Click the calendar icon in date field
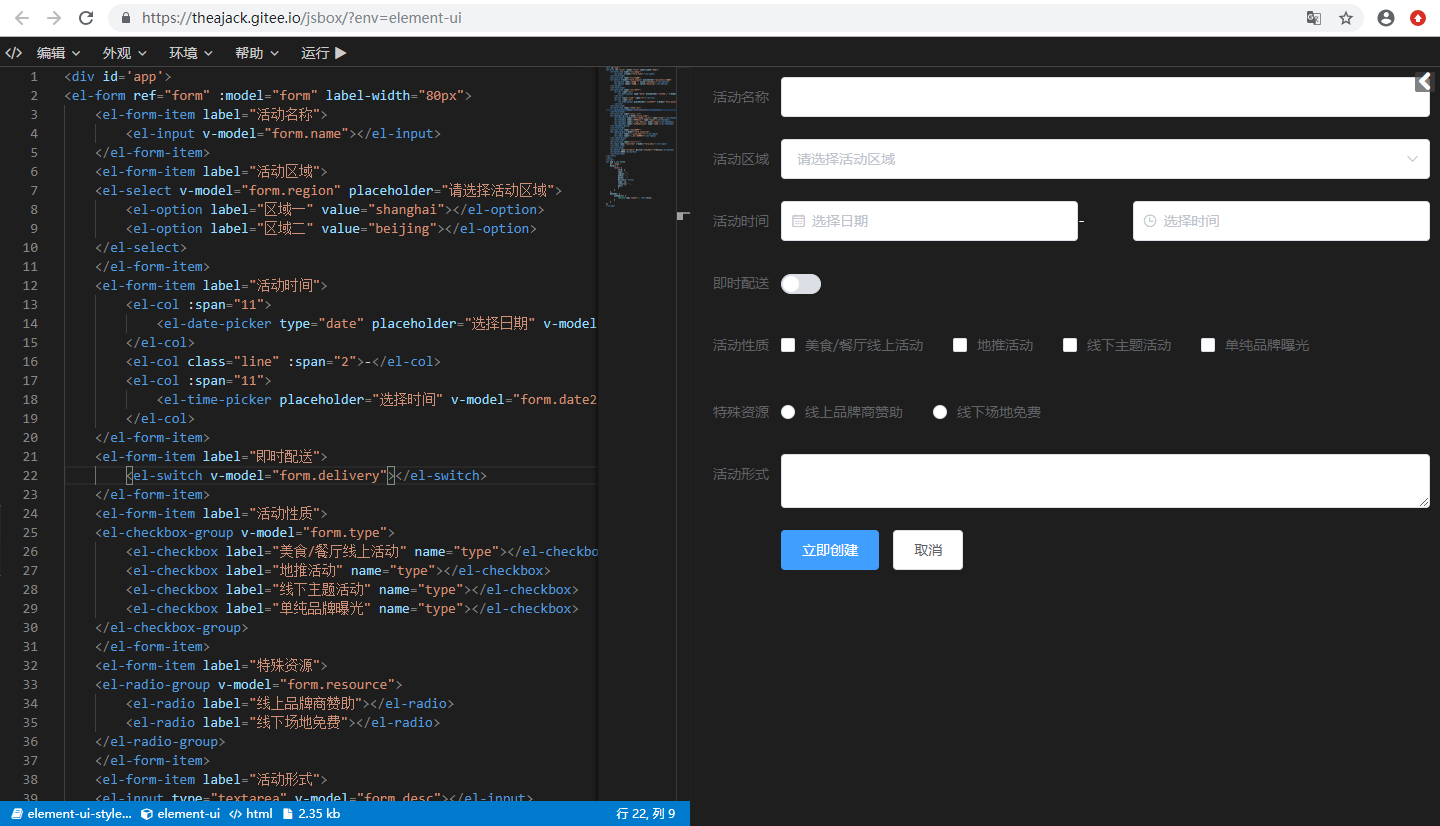The image size is (1440, 826). [798, 221]
